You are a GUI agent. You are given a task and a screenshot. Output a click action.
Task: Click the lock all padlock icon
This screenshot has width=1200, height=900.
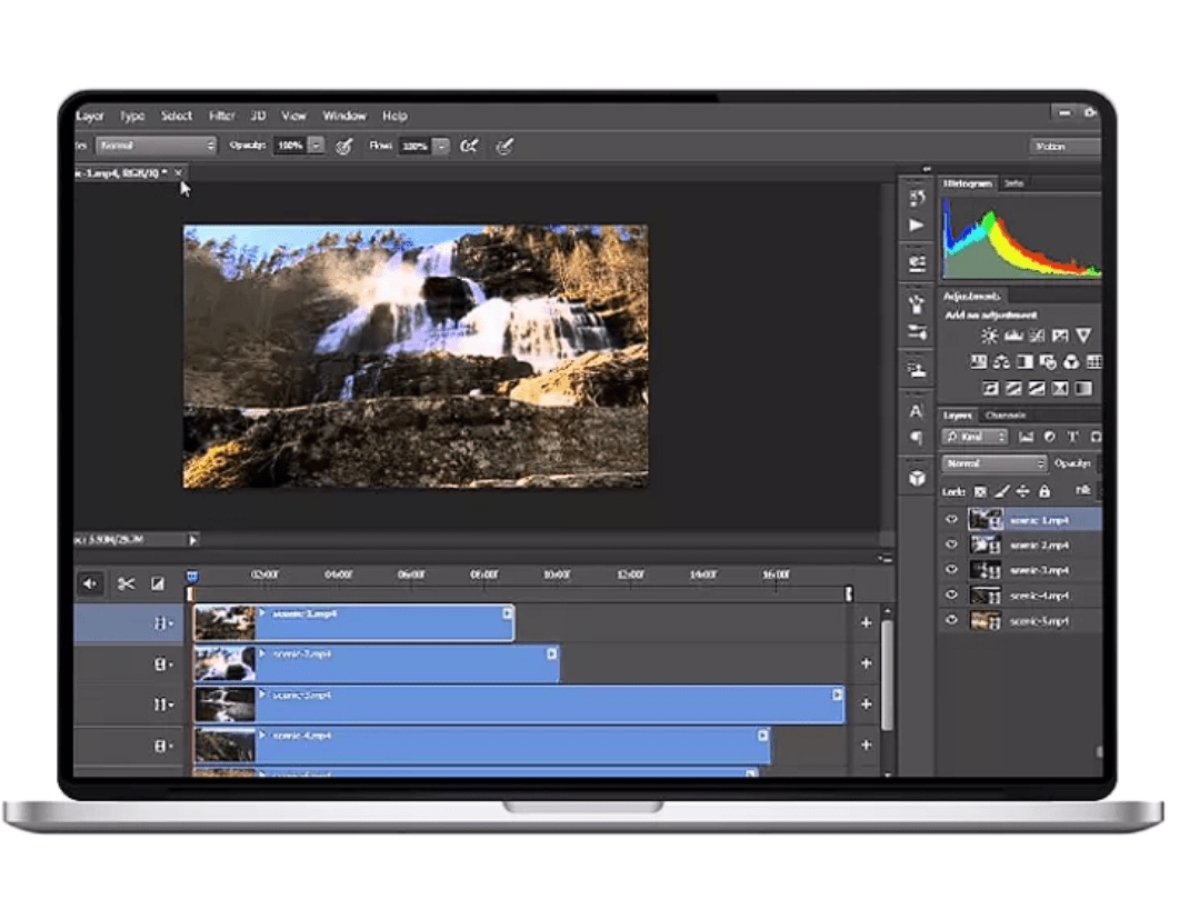[1044, 491]
